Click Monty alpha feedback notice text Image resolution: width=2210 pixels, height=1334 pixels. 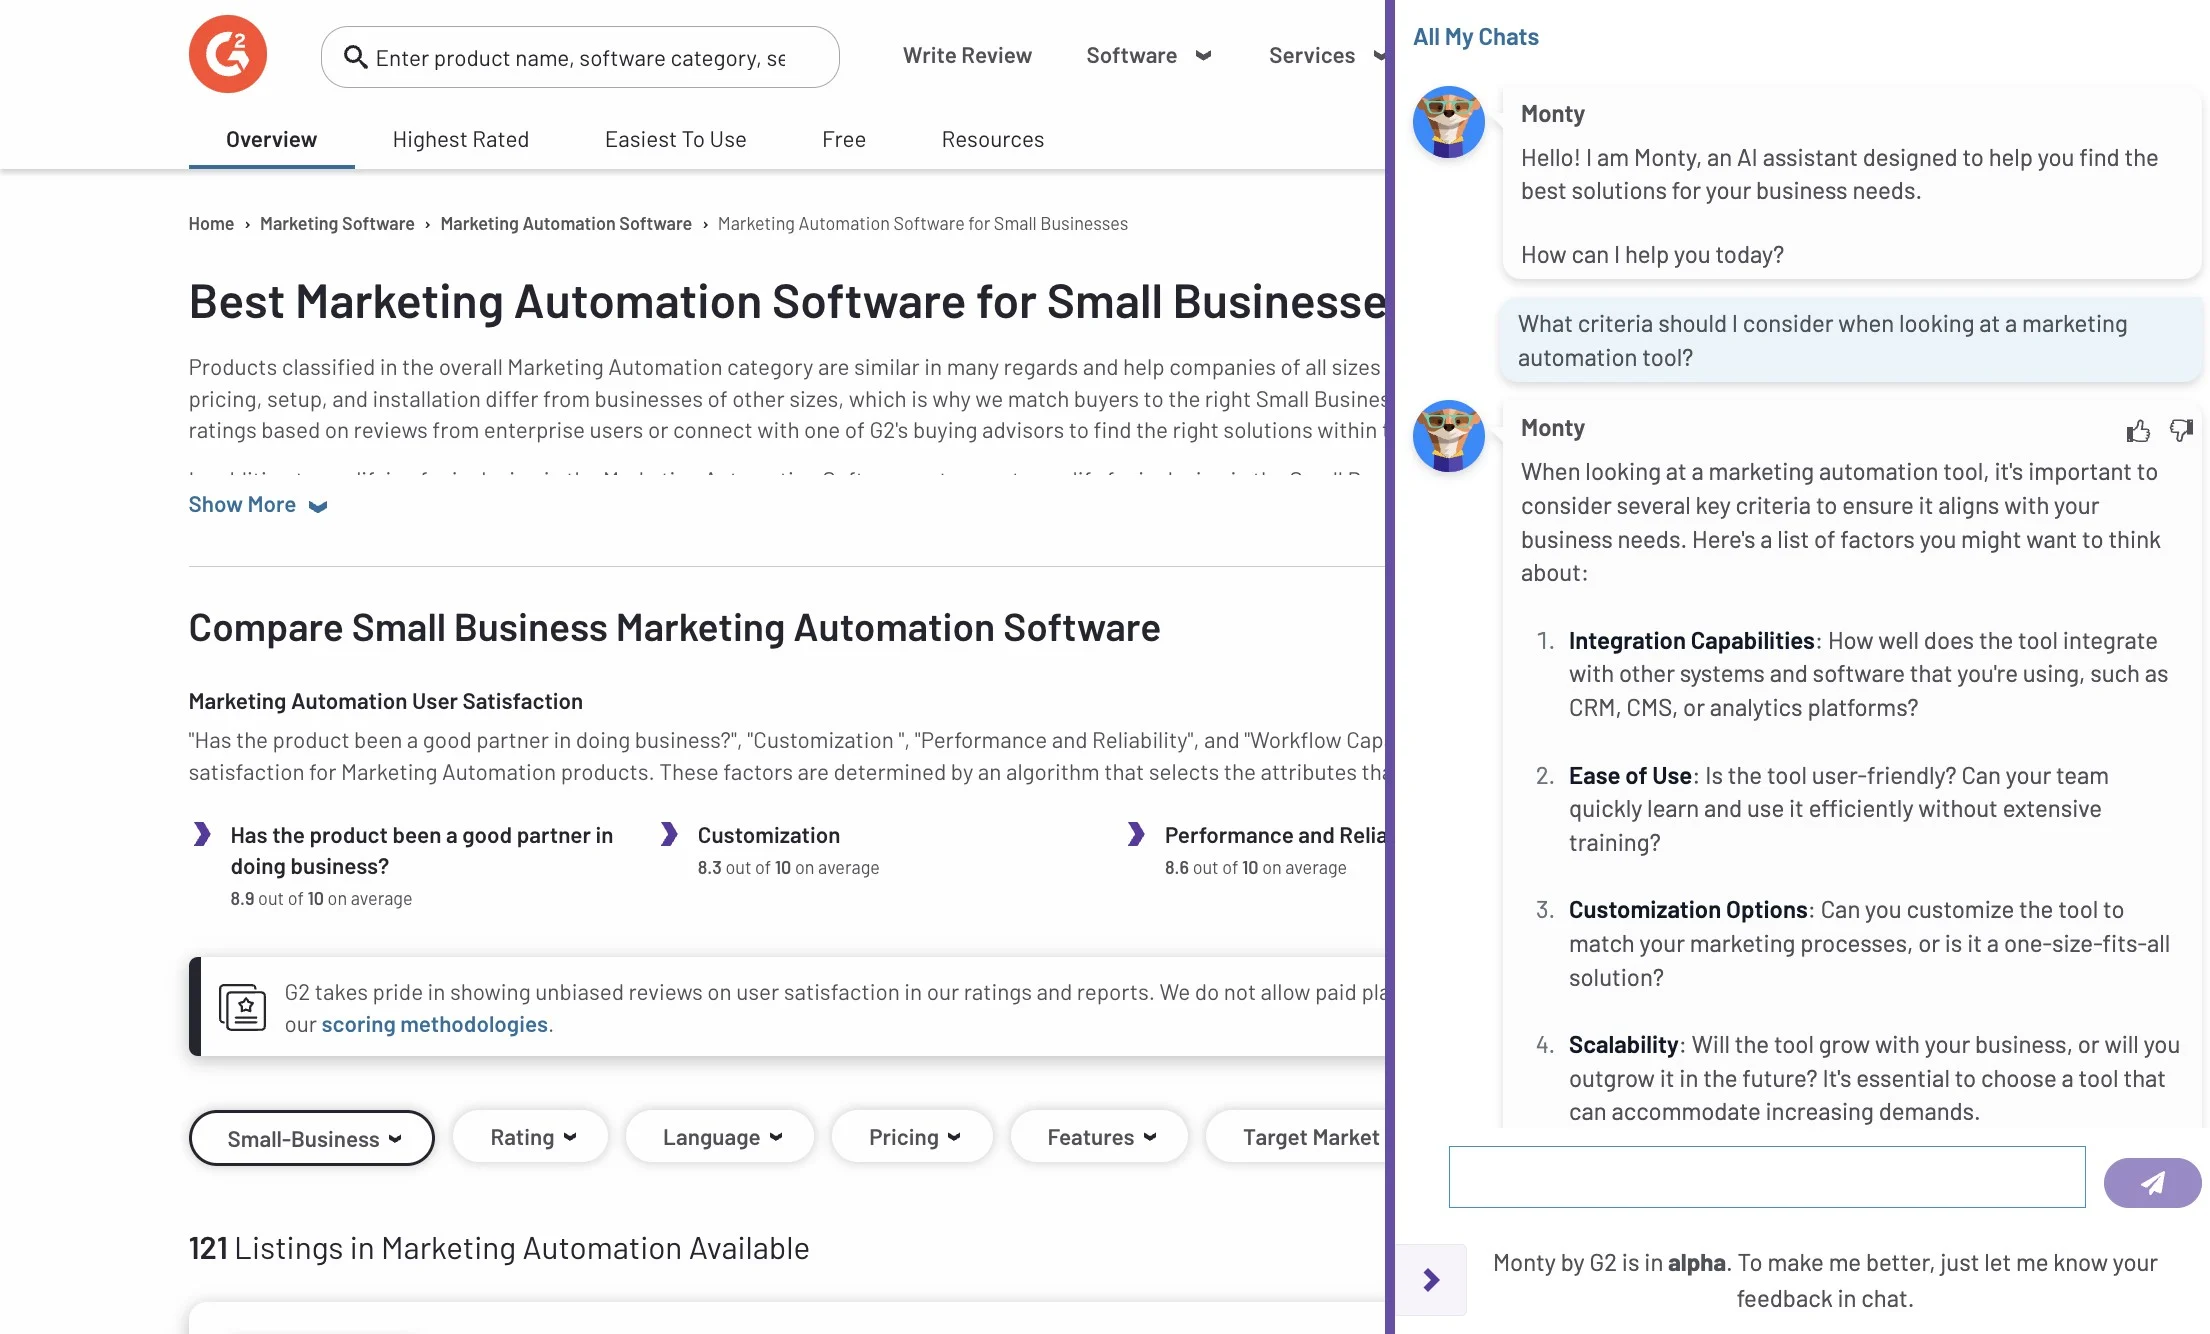1825,1280
